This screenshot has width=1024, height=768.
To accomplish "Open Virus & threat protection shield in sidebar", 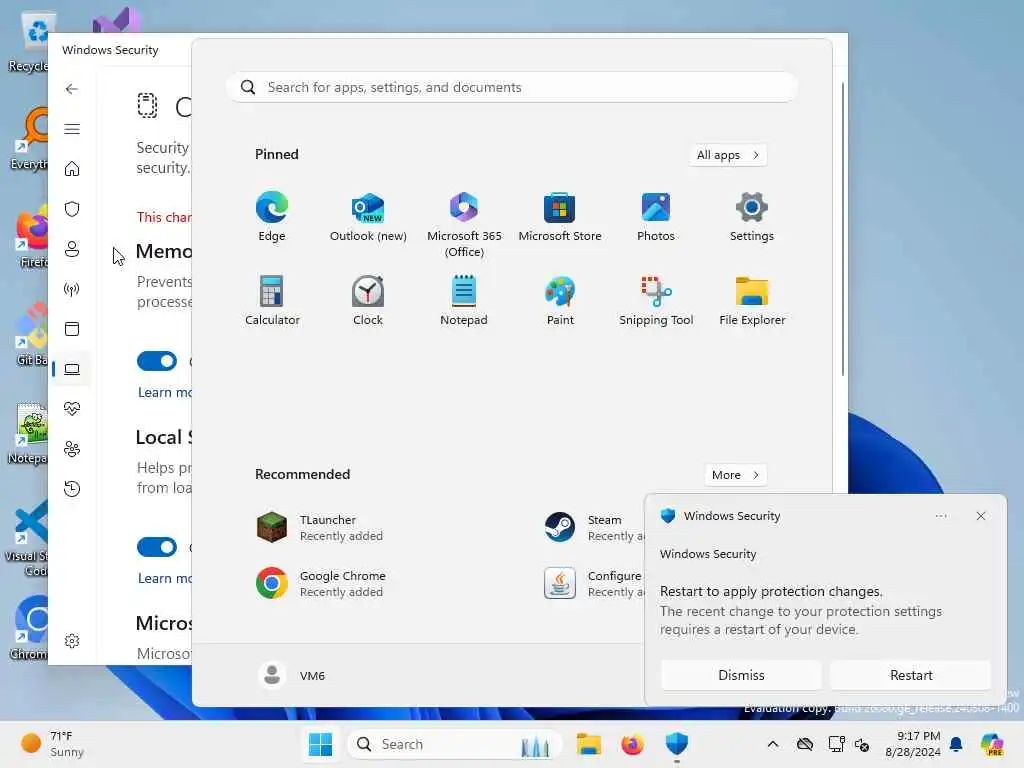I will click(72, 209).
